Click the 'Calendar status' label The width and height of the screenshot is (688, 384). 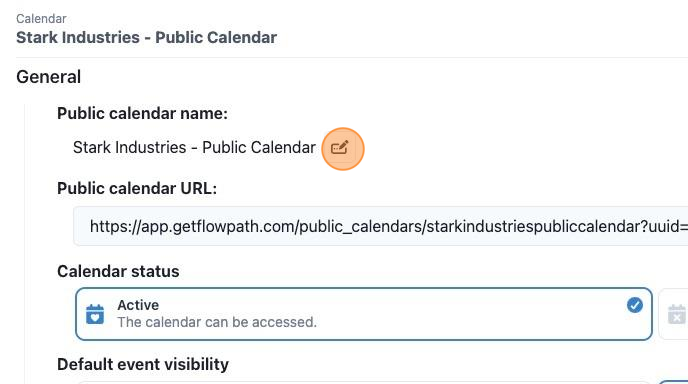(118, 271)
